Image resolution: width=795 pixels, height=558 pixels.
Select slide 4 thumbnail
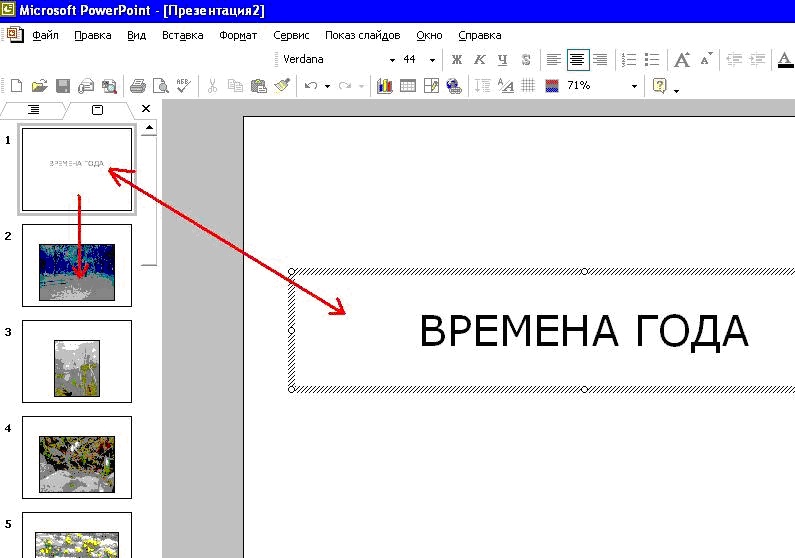pos(77,458)
